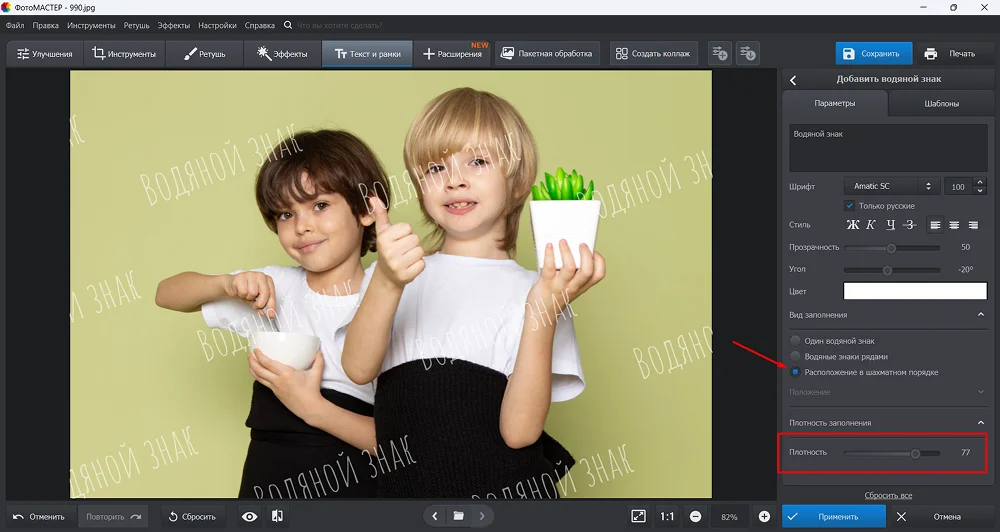The height and width of the screenshot is (532, 1000).
Task: Select the Текст и рамки toolbar section
Action: (x=367, y=54)
